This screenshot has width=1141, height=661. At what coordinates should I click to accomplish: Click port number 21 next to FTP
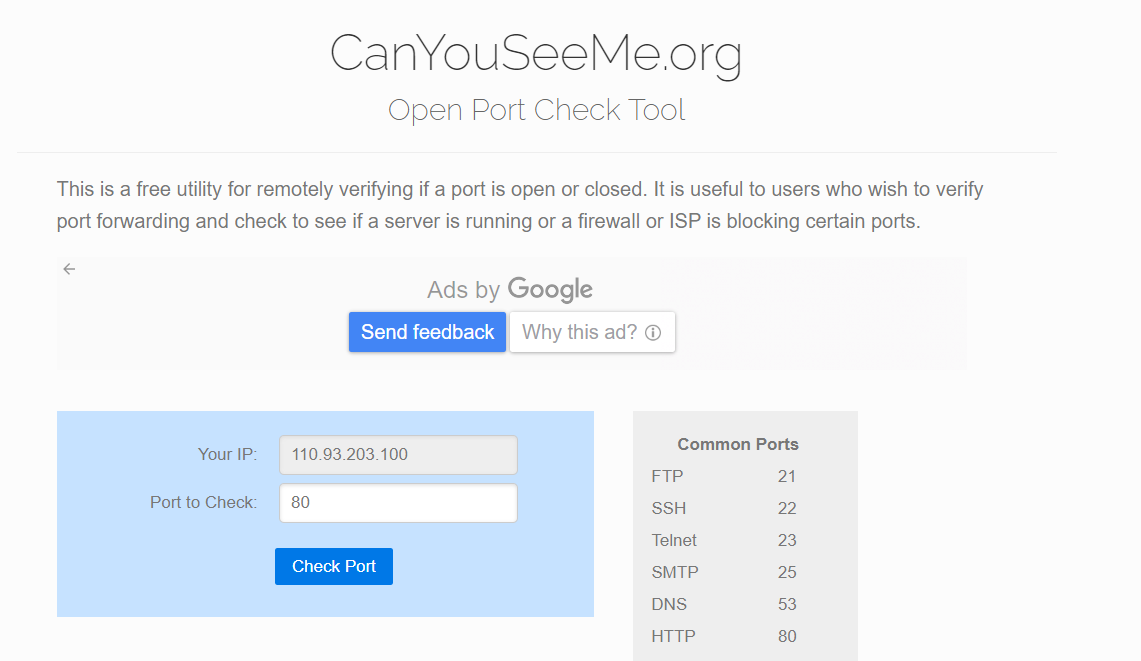787,476
